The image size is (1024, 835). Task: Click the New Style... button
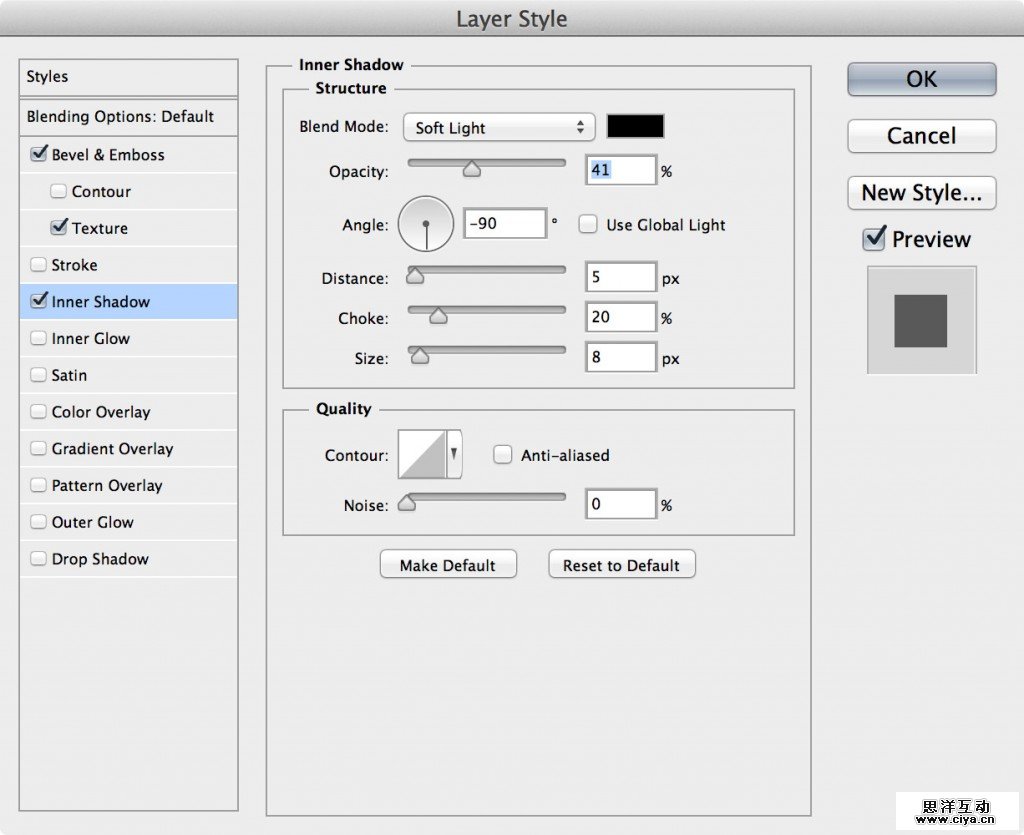(x=921, y=193)
